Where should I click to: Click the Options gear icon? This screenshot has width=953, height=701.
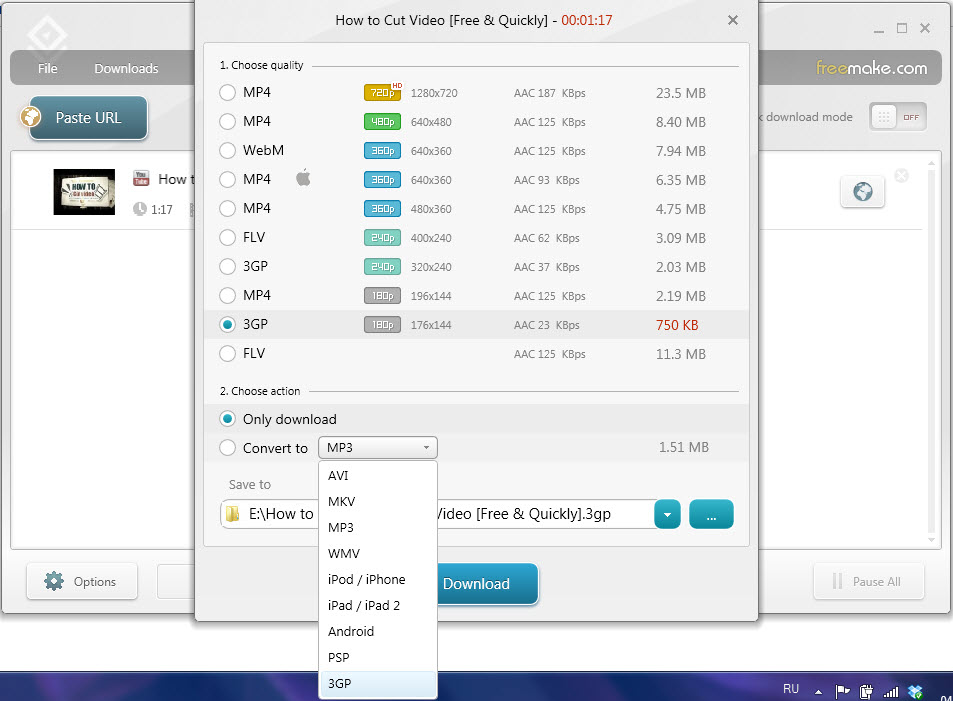(x=54, y=581)
